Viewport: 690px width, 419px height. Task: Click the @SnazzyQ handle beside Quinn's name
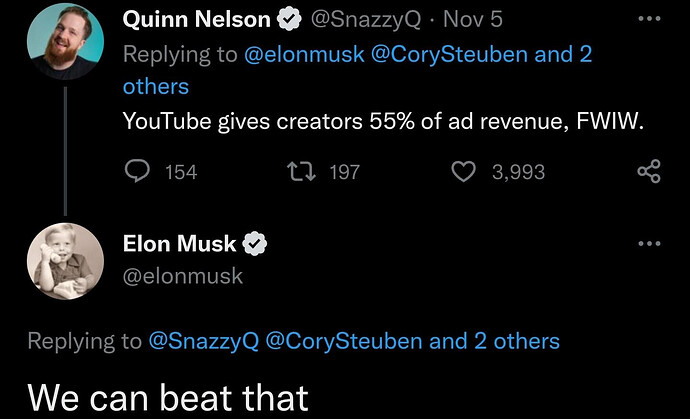pos(366,20)
